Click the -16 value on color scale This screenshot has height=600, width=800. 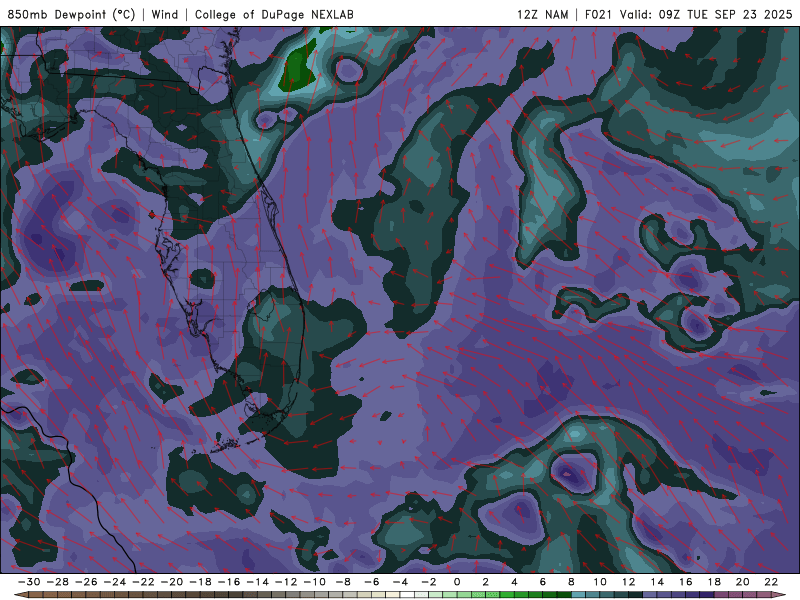pos(229,582)
